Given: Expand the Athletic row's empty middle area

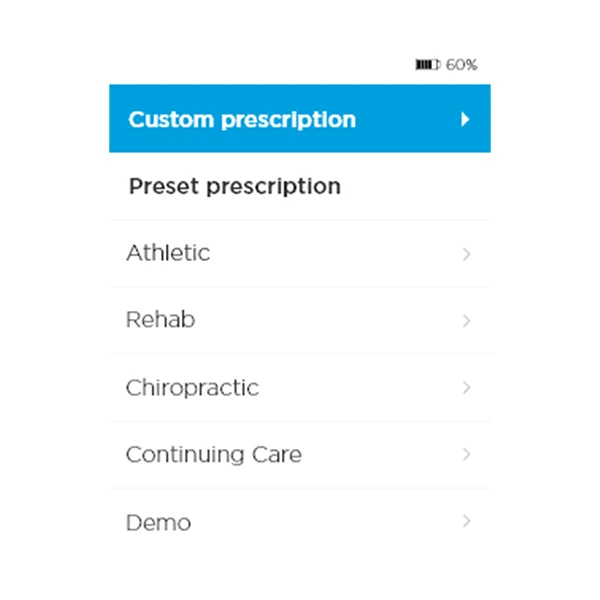Looking at the screenshot, I should tap(330, 254).
